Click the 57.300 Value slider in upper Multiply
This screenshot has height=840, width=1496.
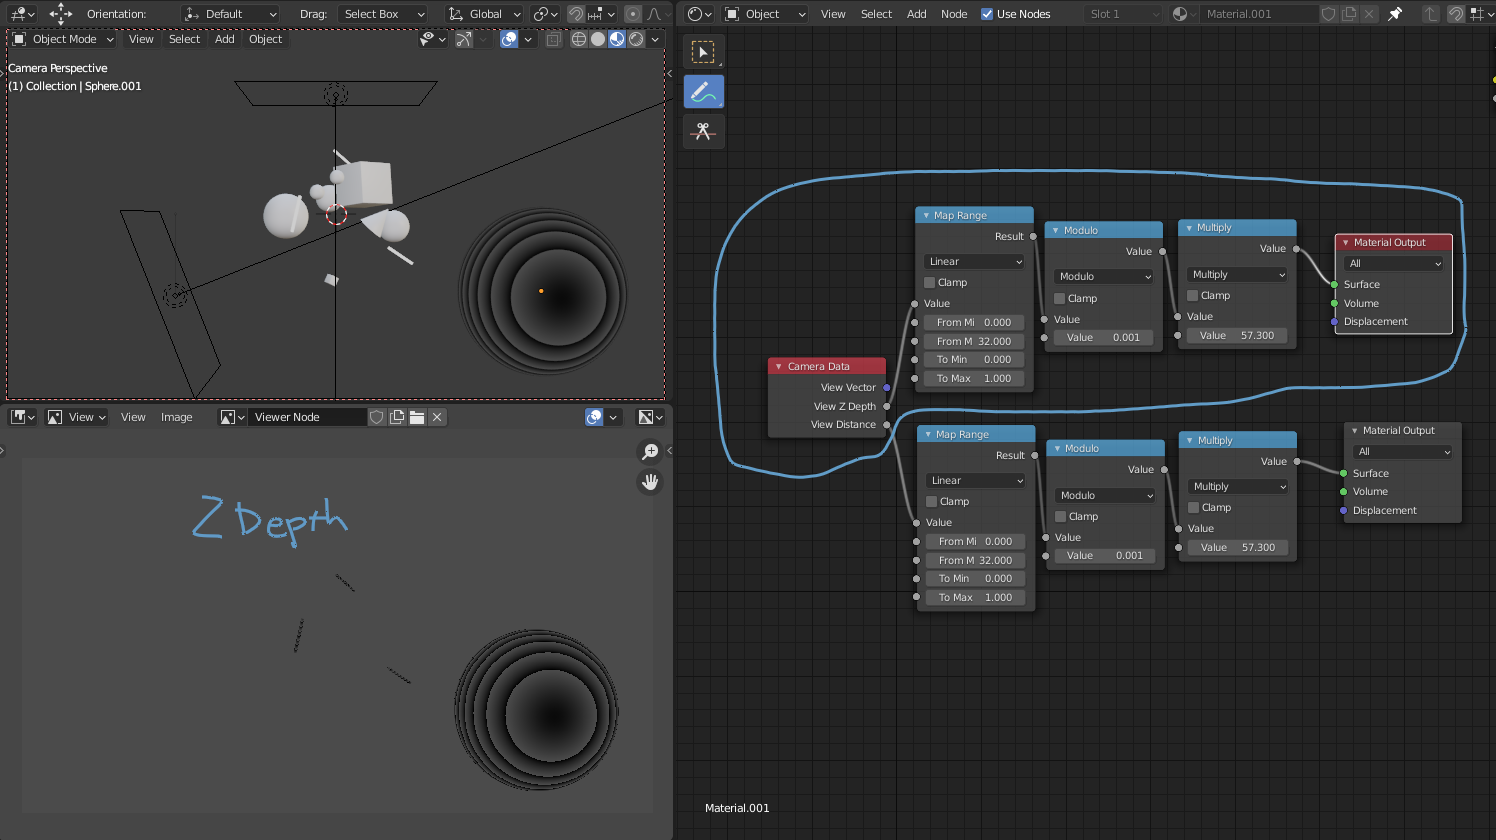point(1237,336)
